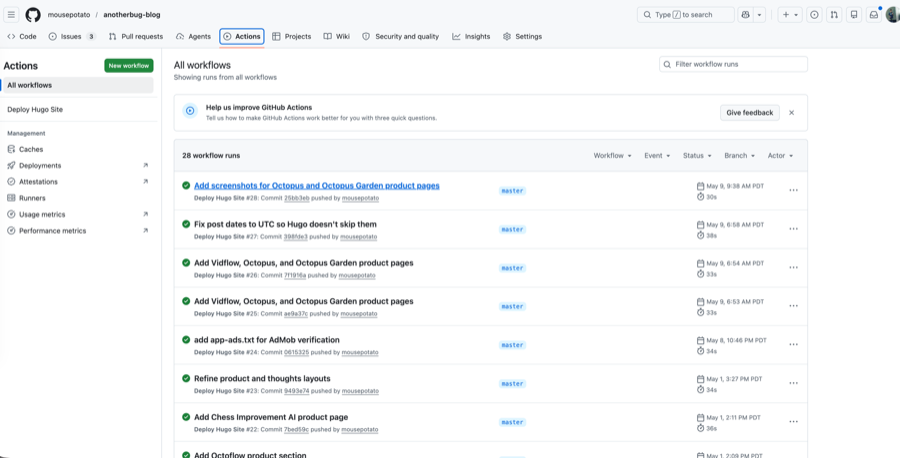Open 'Fix post dates to UTC' run
This screenshot has width=900, height=458.
click(285, 224)
